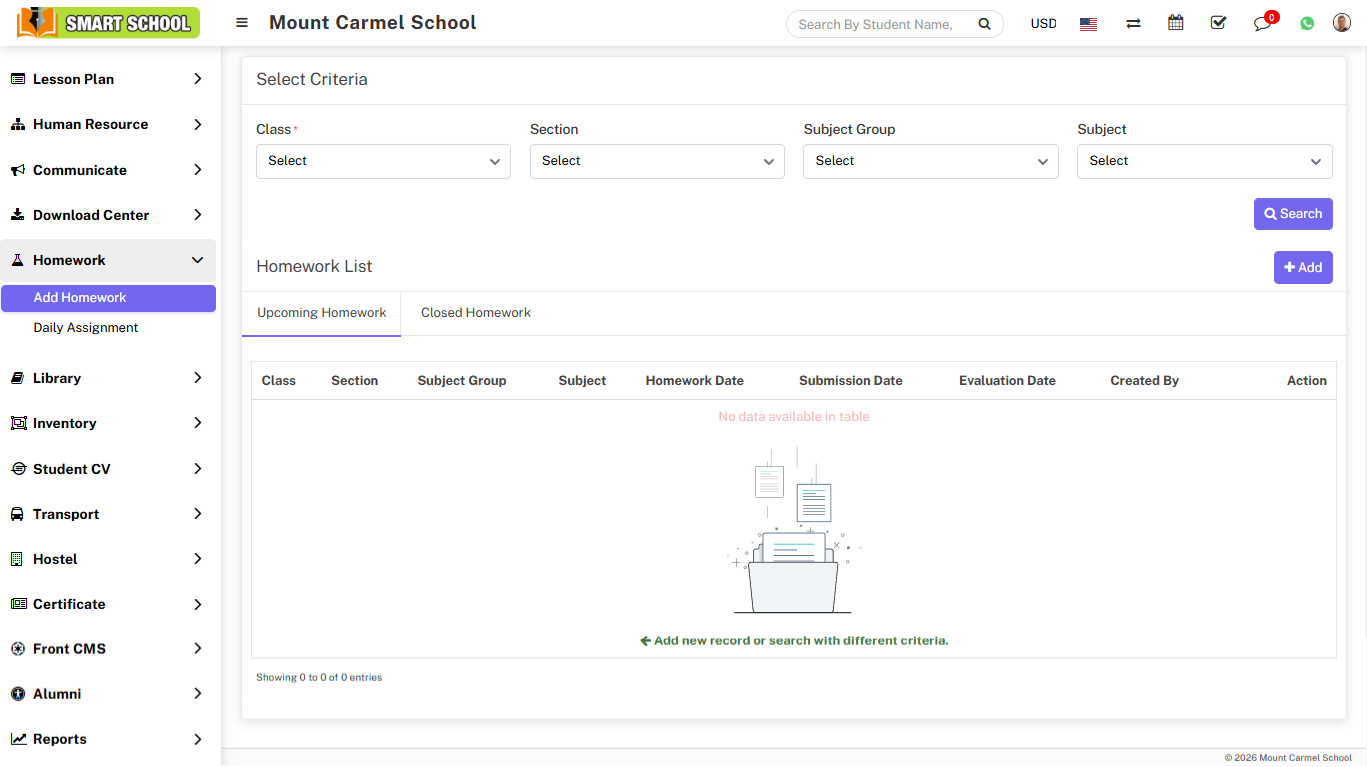Screen dimensions: 1367x767
Task: Open the Section dropdown
Action: (x=657, y=161)
